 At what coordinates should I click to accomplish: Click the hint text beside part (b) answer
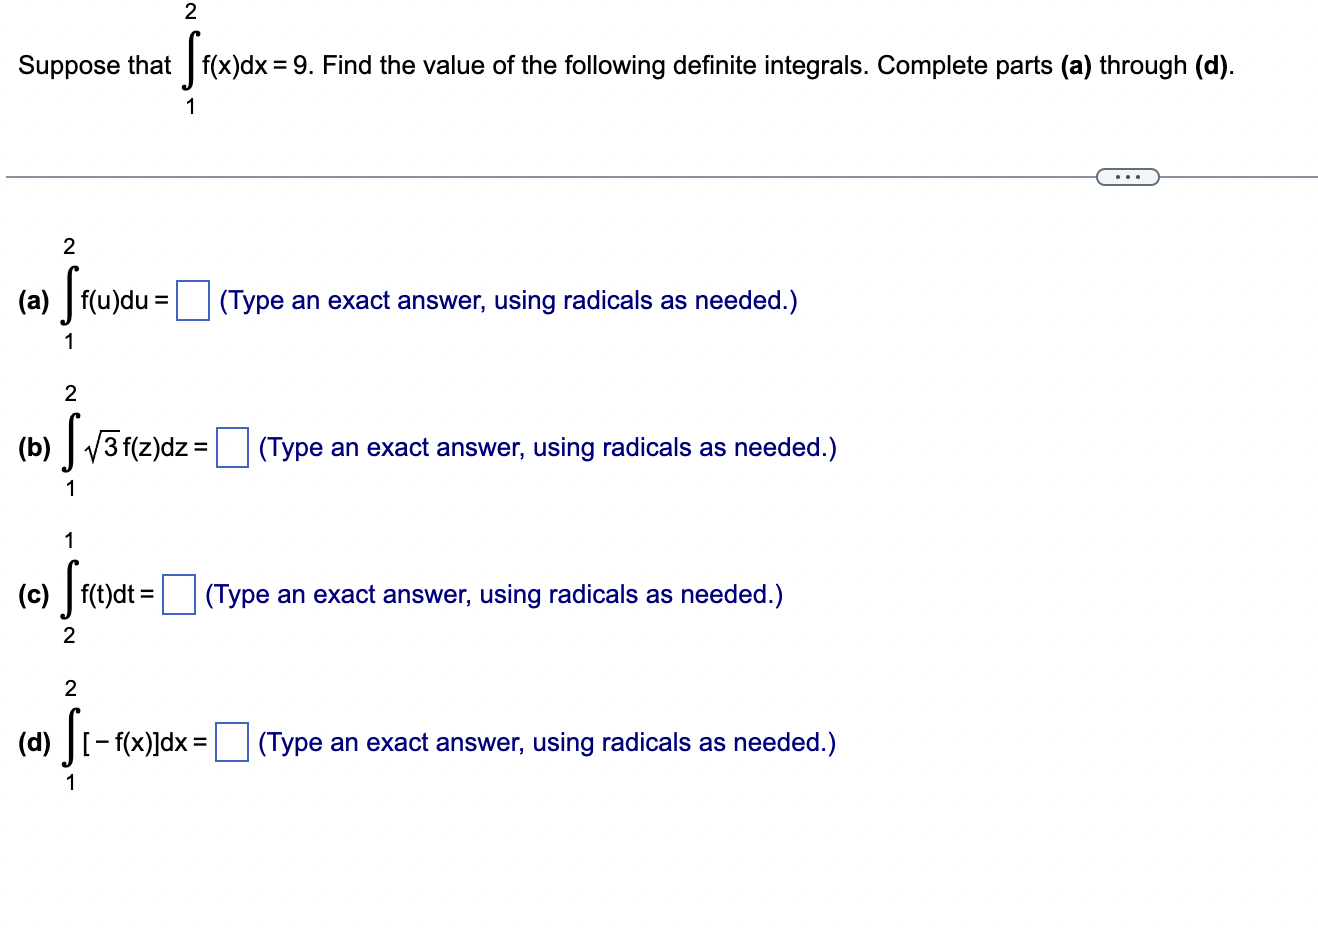coord(548,448)
